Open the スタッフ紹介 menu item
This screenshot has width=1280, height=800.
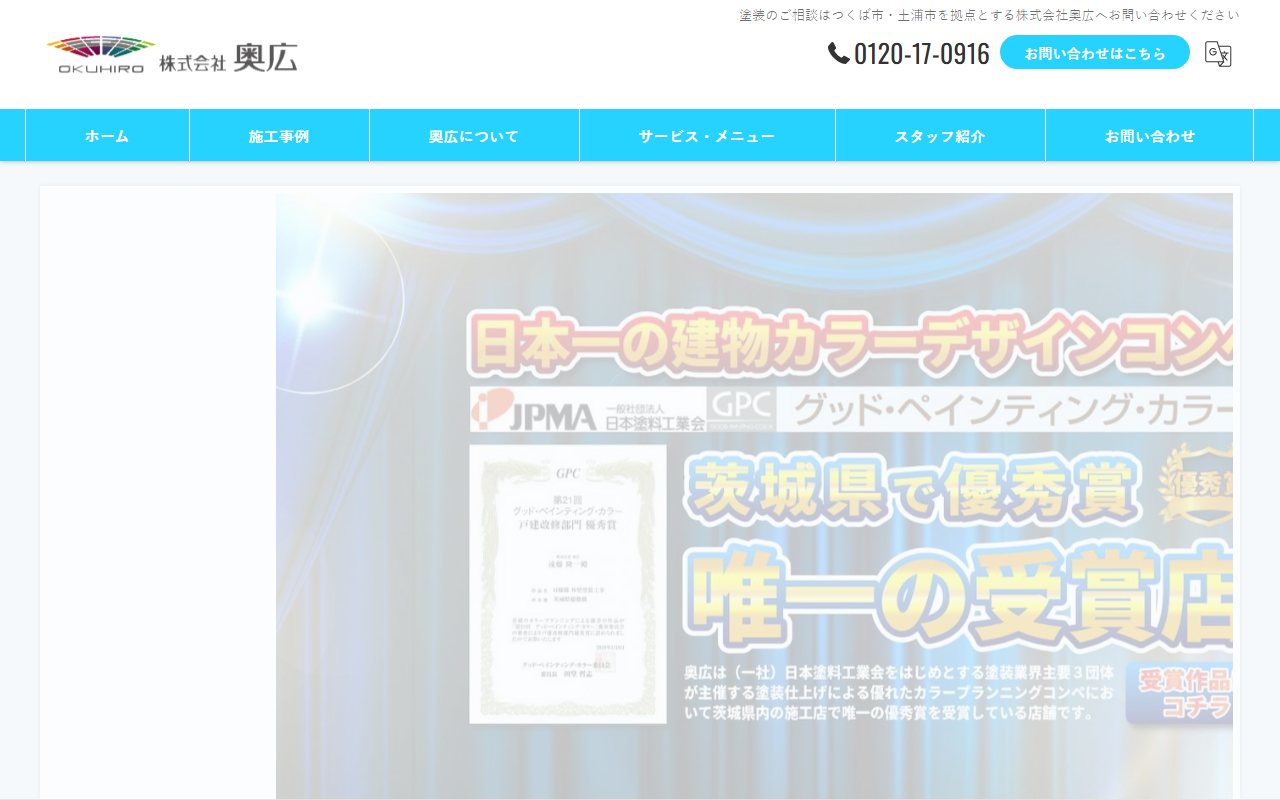[940, 136]
